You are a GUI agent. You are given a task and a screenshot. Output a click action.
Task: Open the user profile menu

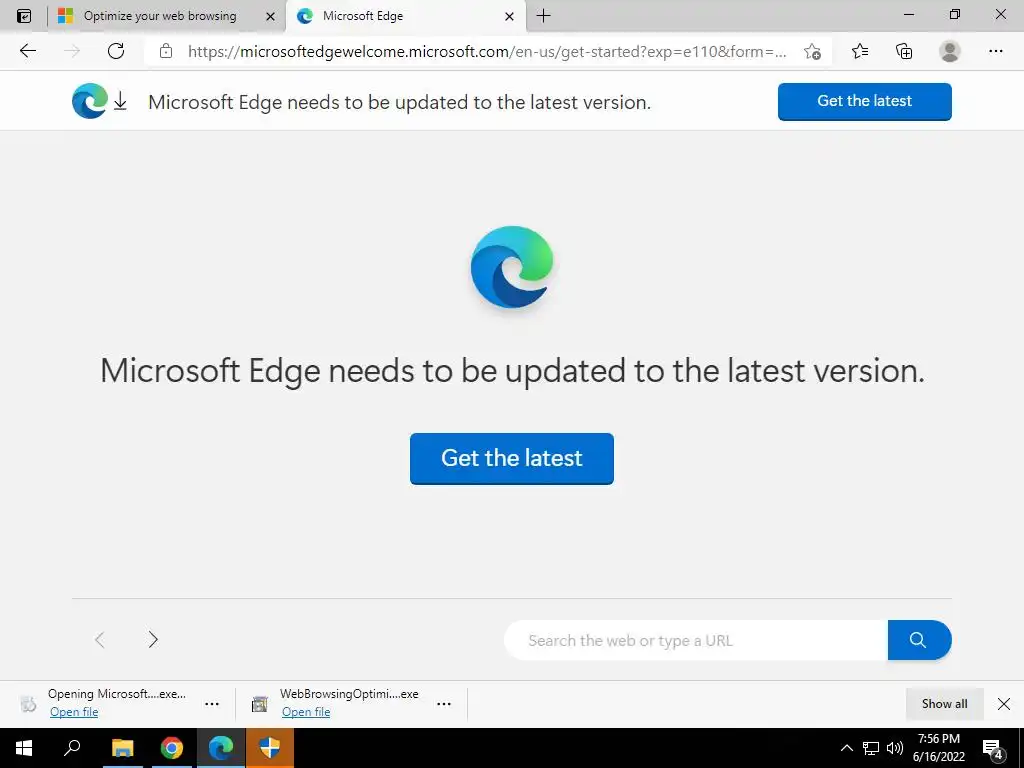(x=950, y=51)
